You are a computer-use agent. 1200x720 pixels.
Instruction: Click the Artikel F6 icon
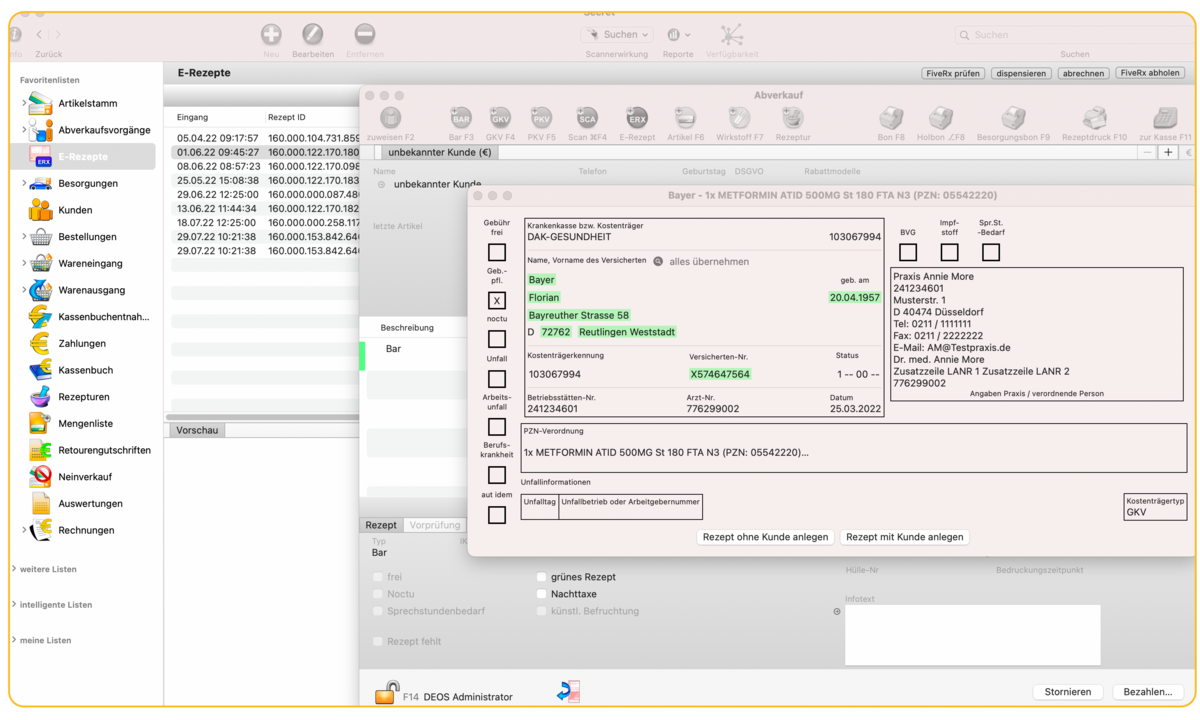click(x=685, y=118)
